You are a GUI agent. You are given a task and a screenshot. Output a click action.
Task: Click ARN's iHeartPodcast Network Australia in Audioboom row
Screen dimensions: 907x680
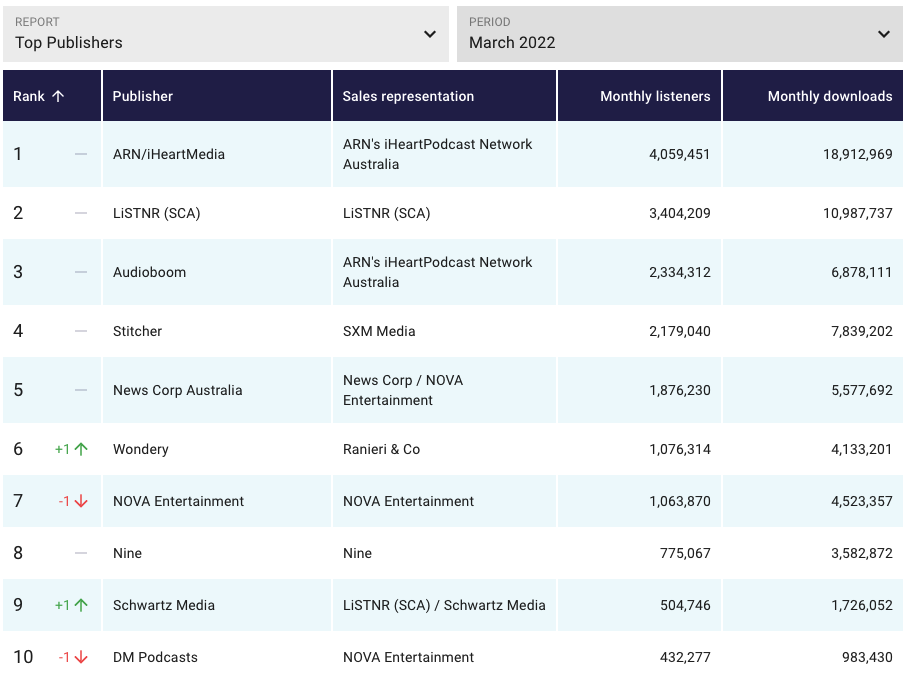click(x=437, y=272)
